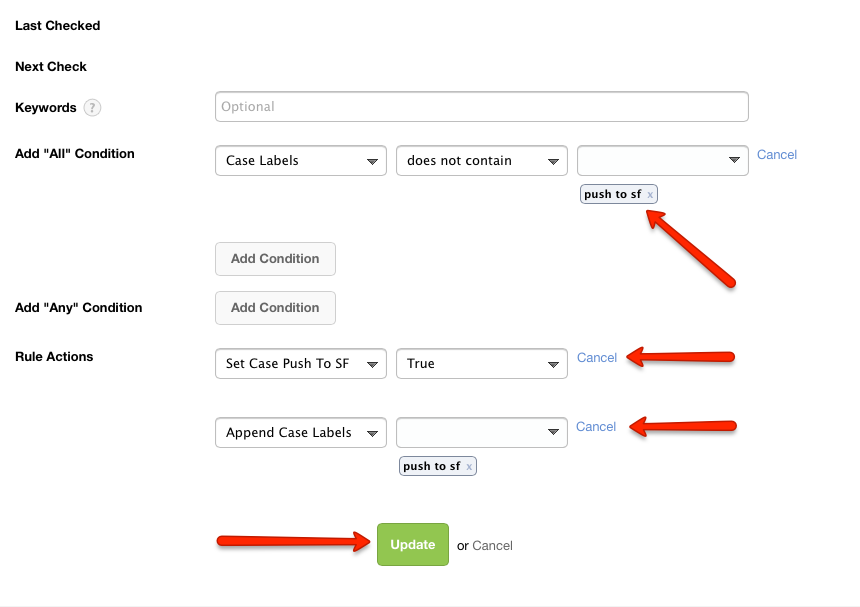
Task: Open the Set Case Push To SF action dropdown
Action: tap(300, 364)
